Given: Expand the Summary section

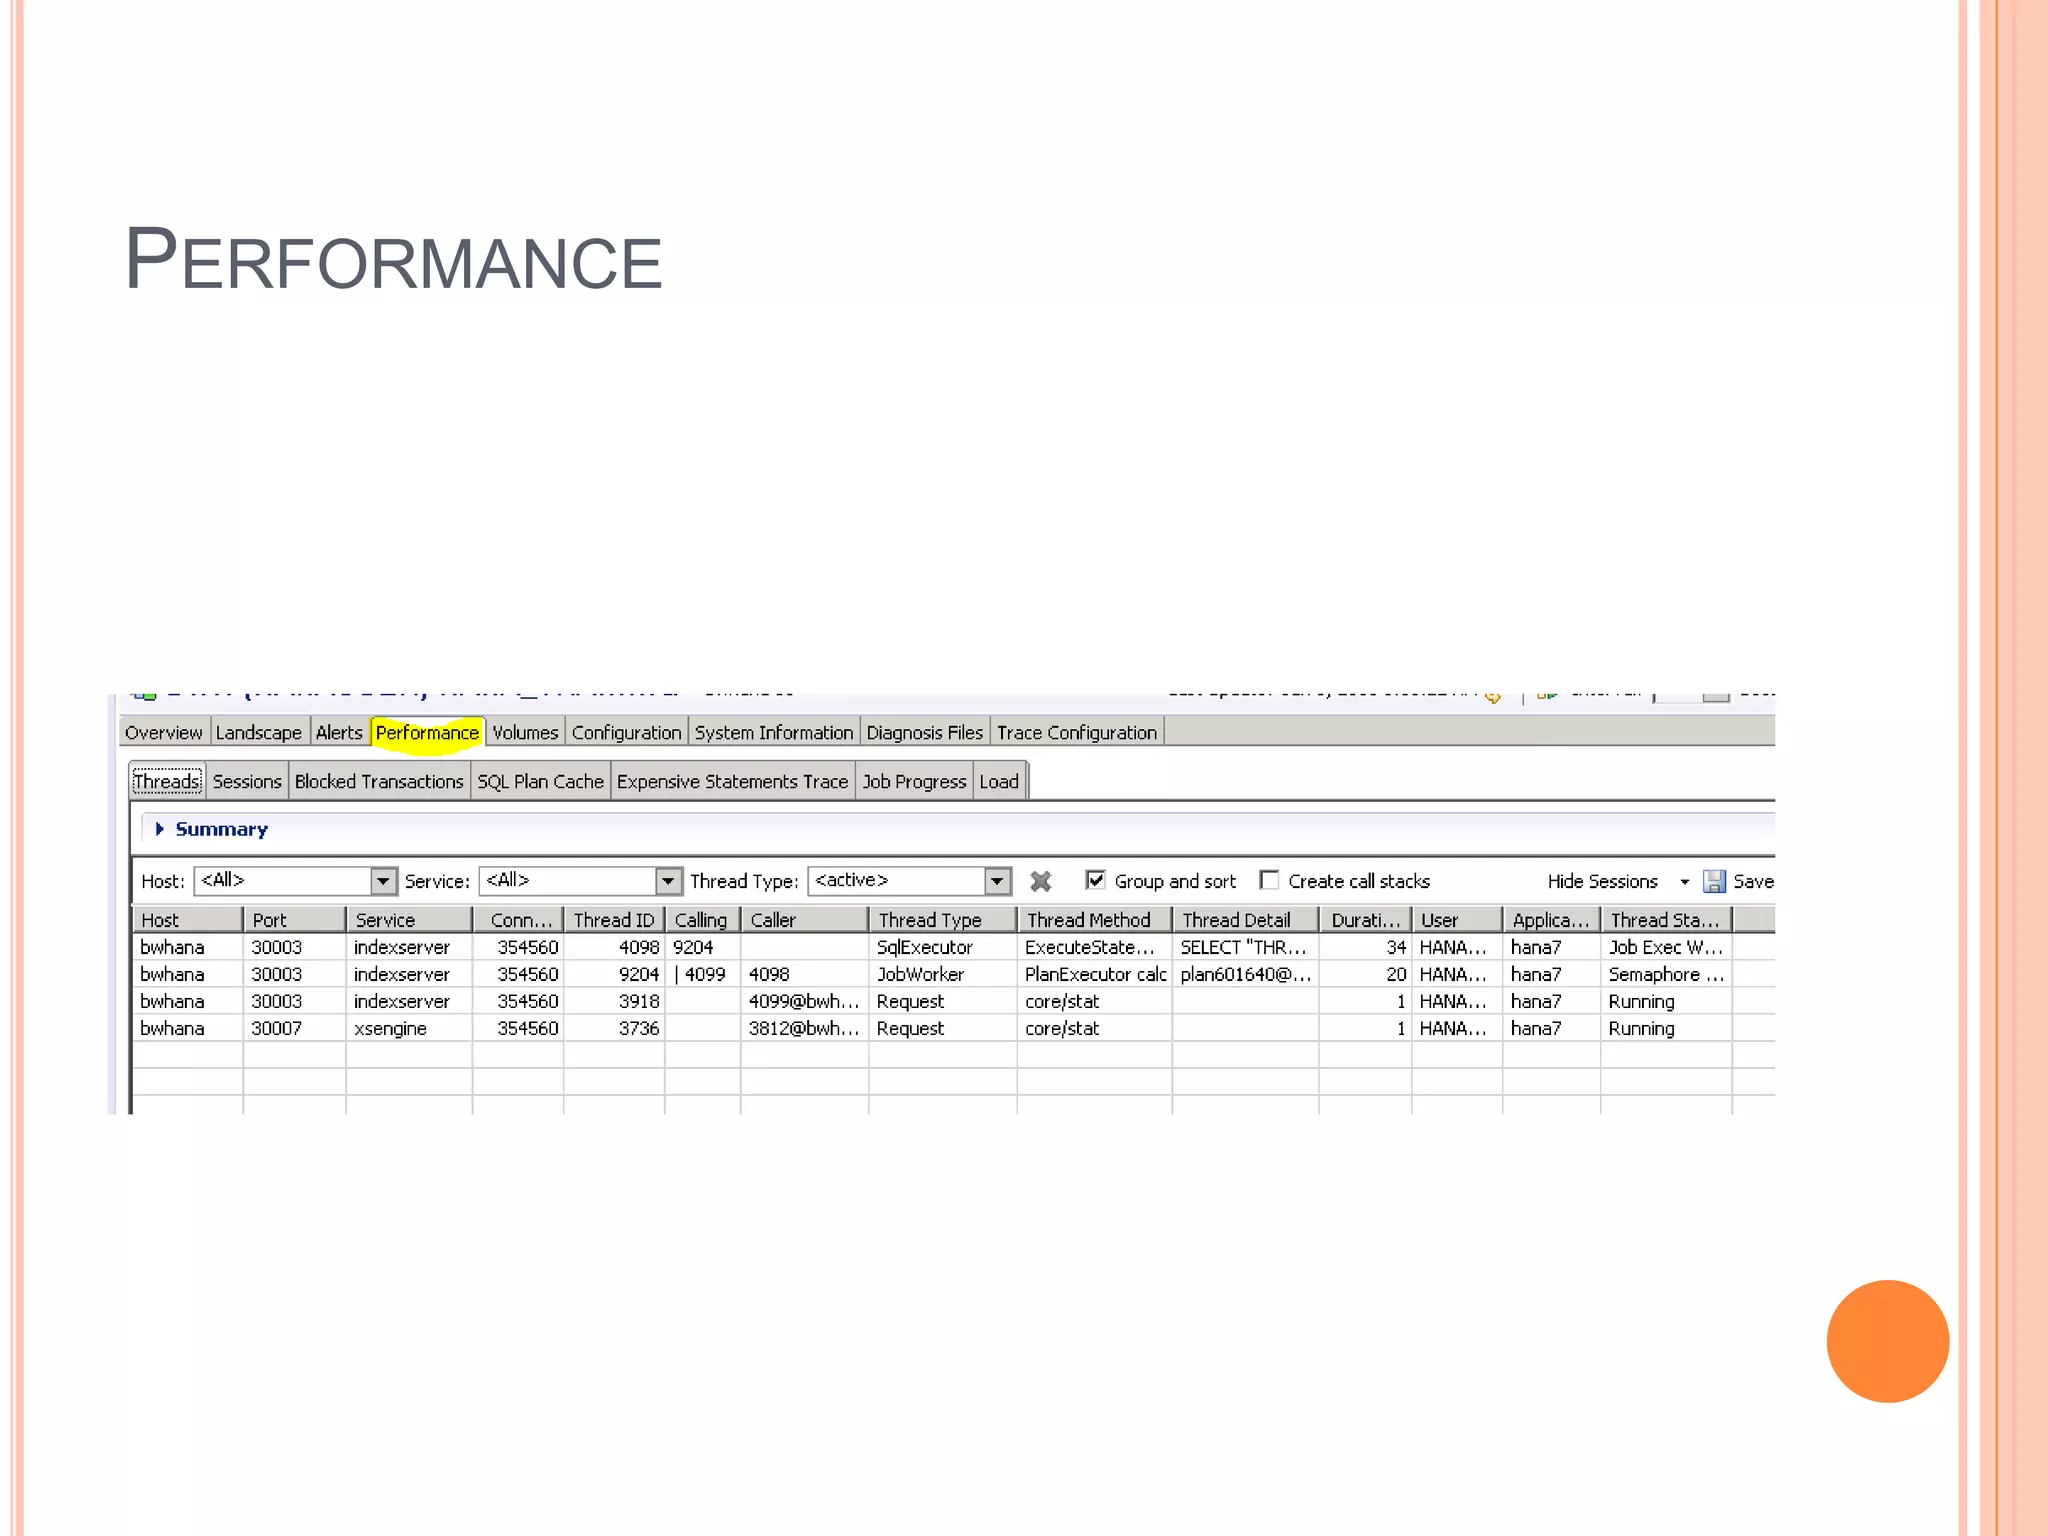Looking at the screenshot, I should pyautogui.click(x=160, y=829).
